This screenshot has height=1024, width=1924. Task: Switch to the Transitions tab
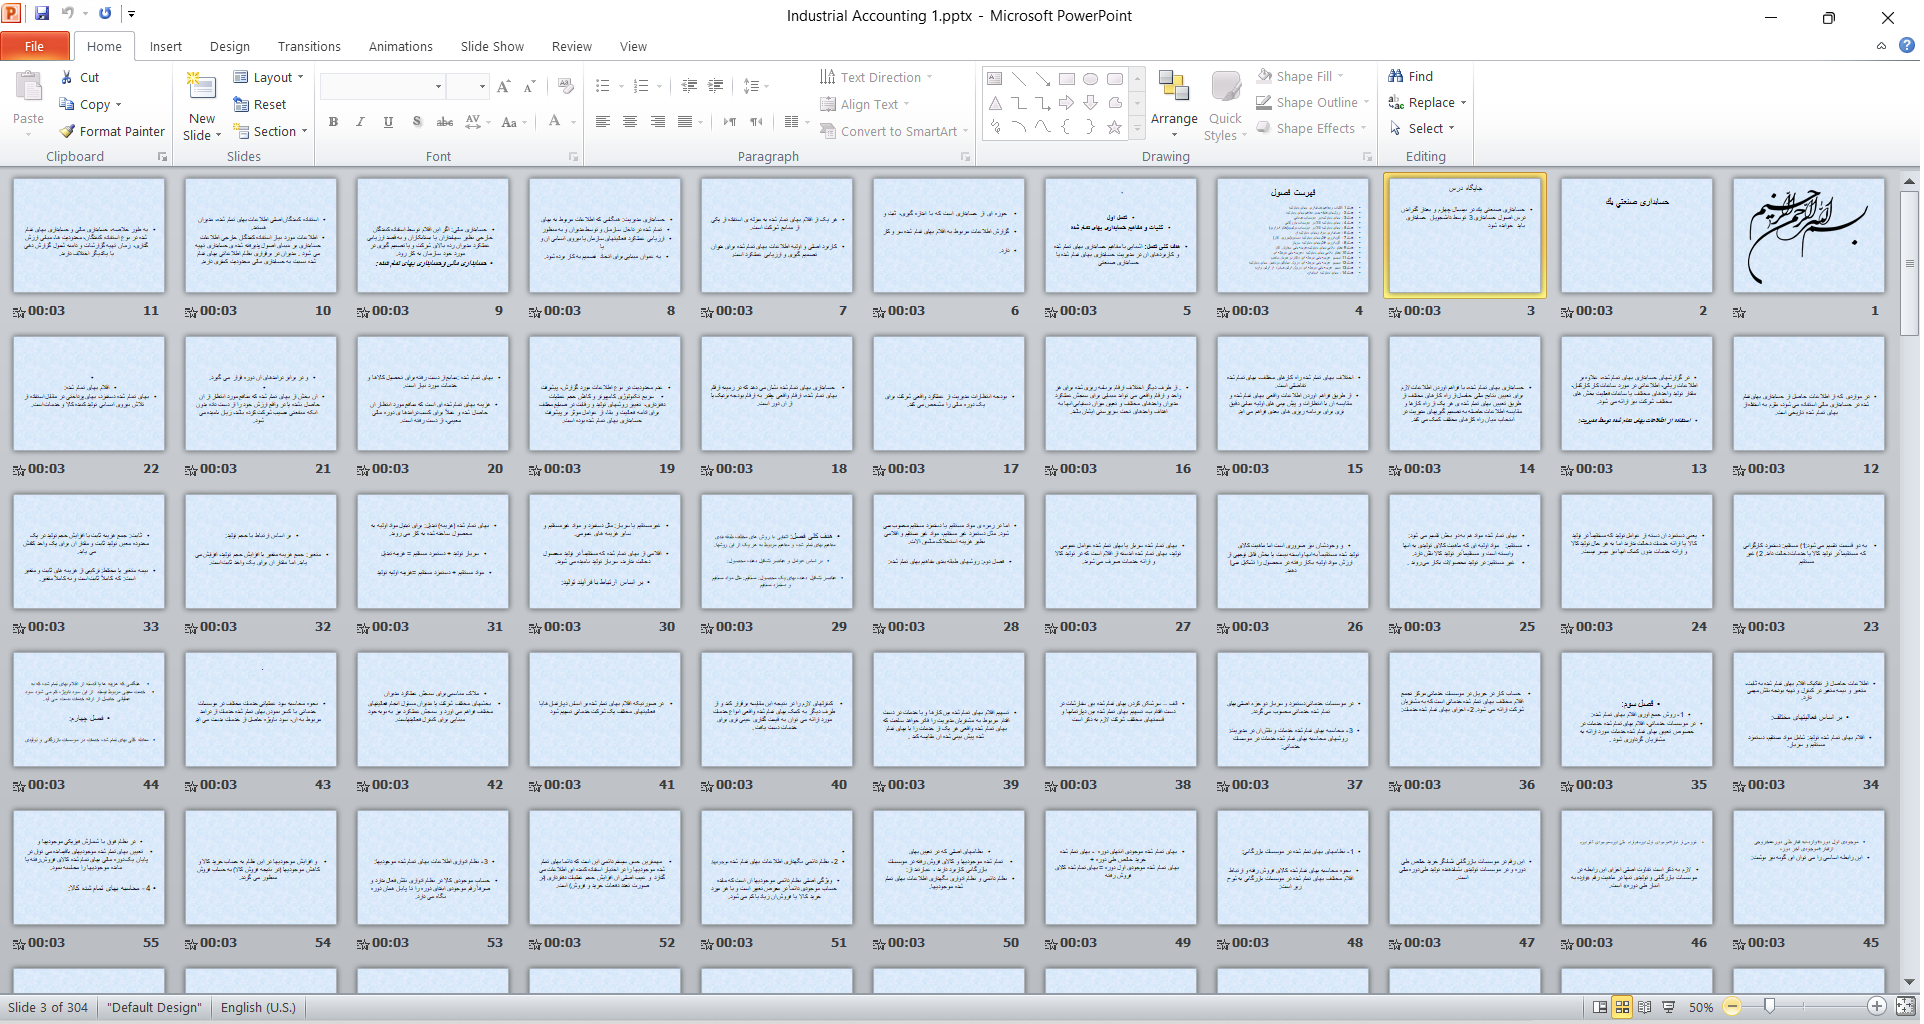pos(309,46)
